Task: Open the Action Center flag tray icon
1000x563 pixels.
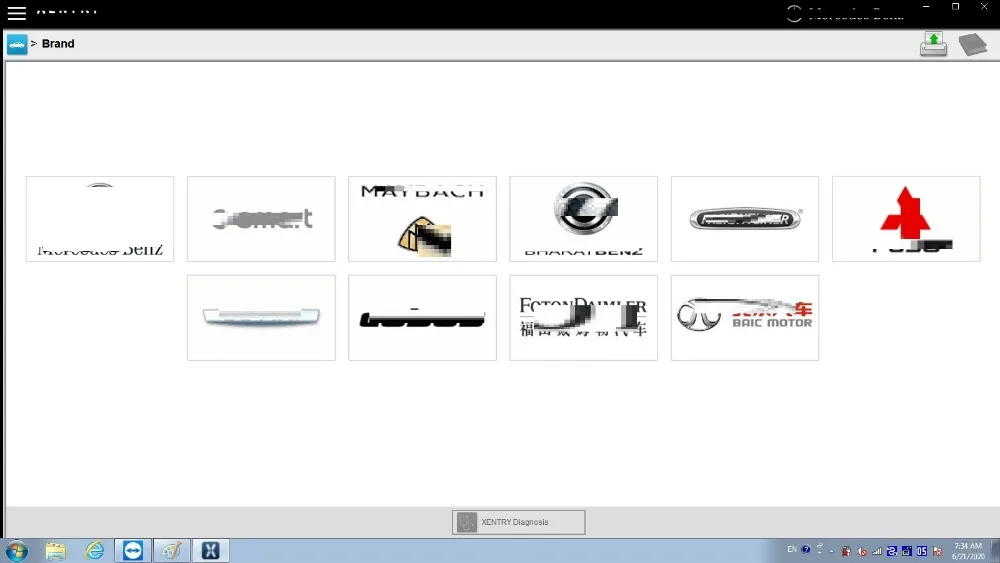Action: pos(937,551)
